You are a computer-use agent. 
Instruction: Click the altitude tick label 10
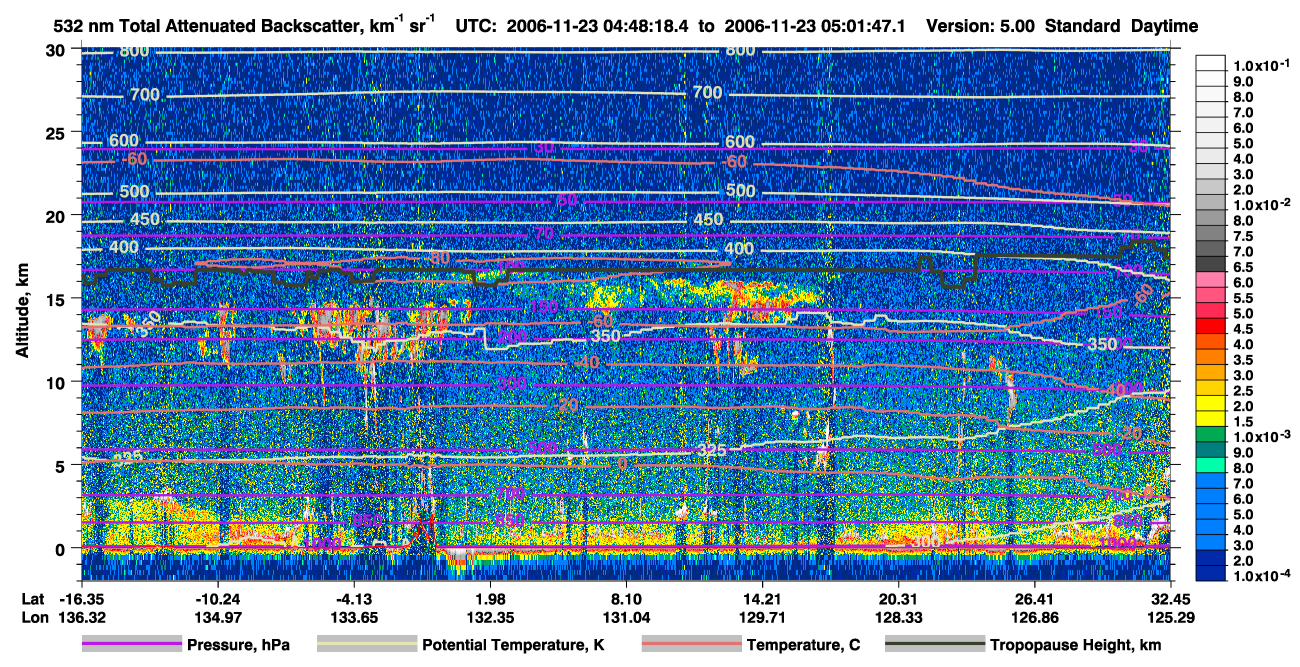[57, 382]
